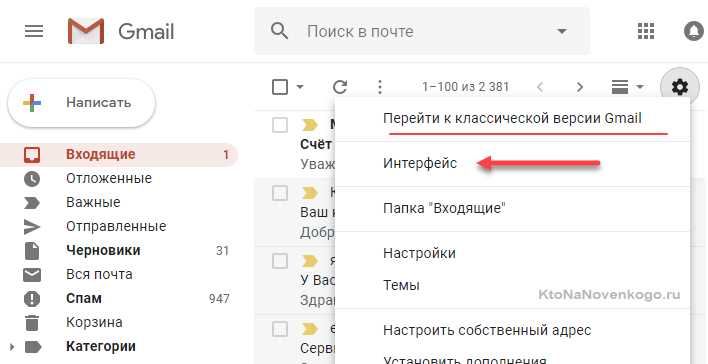
Task: Toggle importance marker on 'Ваш' message
Action: pos(310,193)
